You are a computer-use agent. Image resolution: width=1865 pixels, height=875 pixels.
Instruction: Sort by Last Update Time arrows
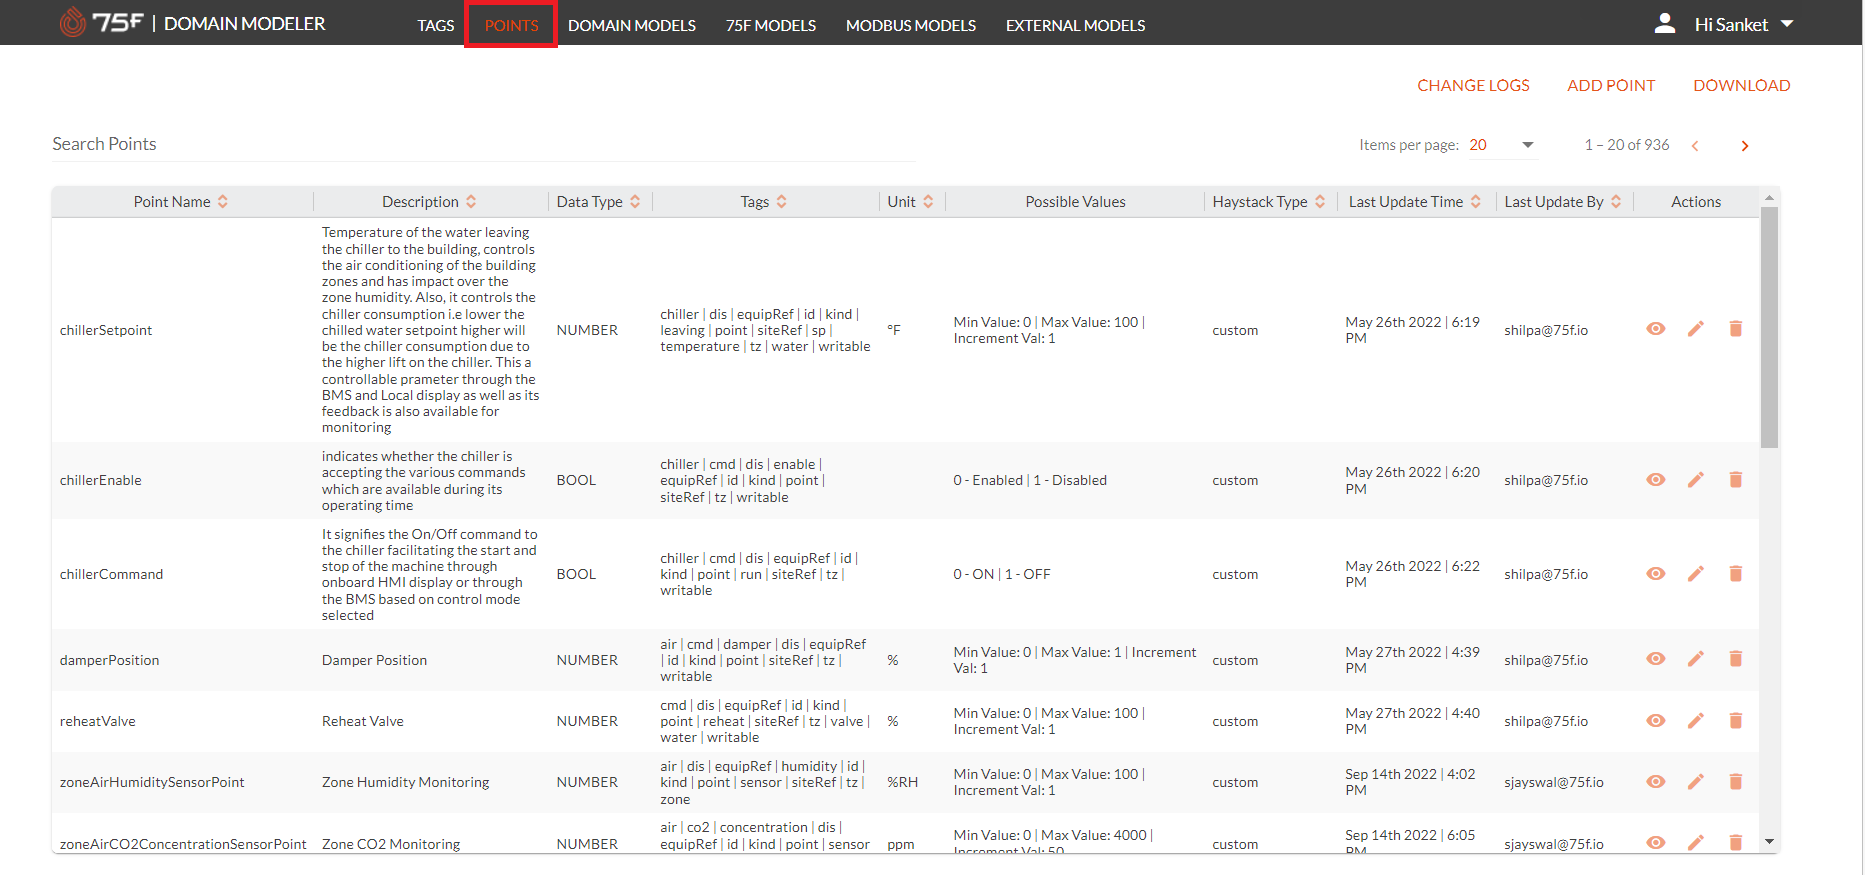tap(1475, 202)
